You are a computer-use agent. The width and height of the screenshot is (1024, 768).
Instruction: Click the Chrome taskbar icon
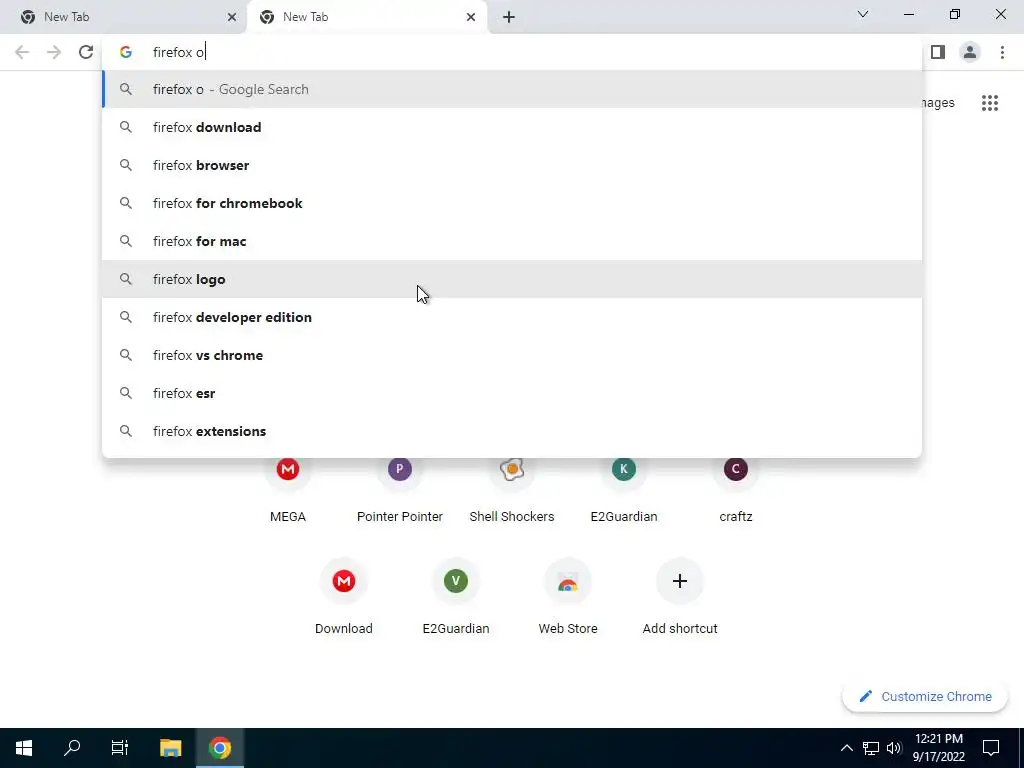tap(220, 748)
